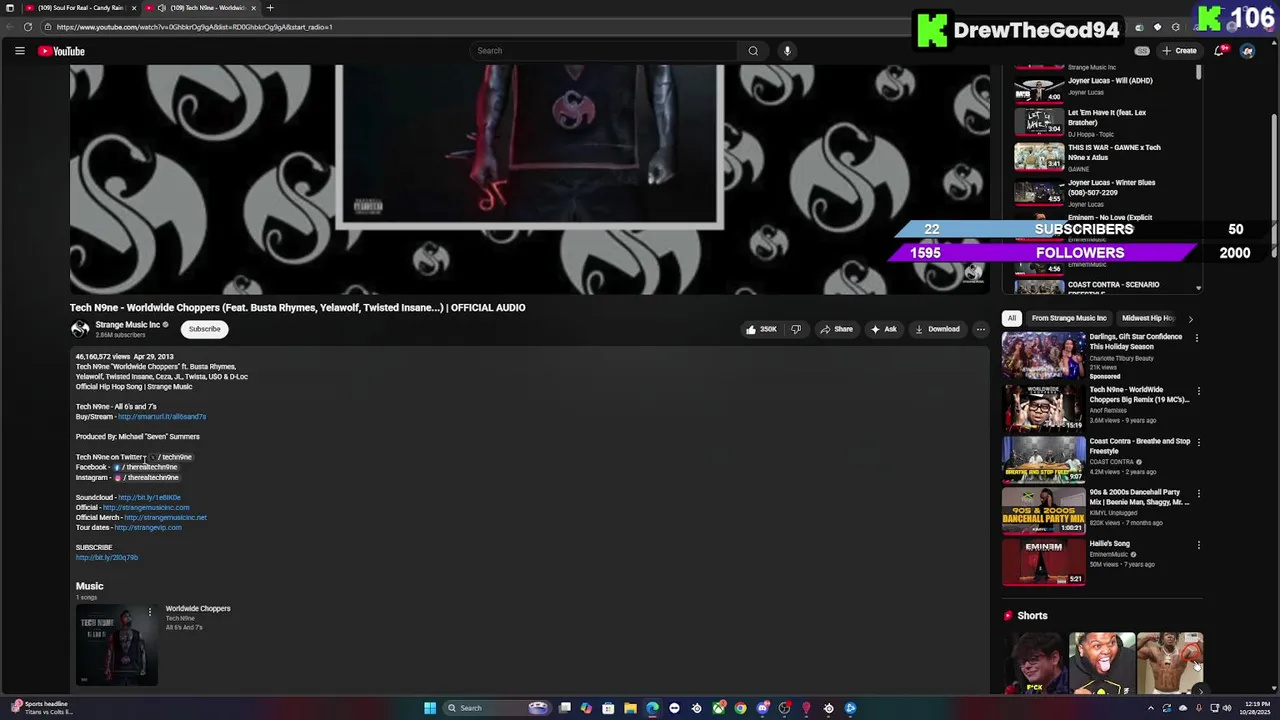Open the taskbar clock showing 12:19 PM
This screenshot has height=720, width=1280.
[1256, 708]
